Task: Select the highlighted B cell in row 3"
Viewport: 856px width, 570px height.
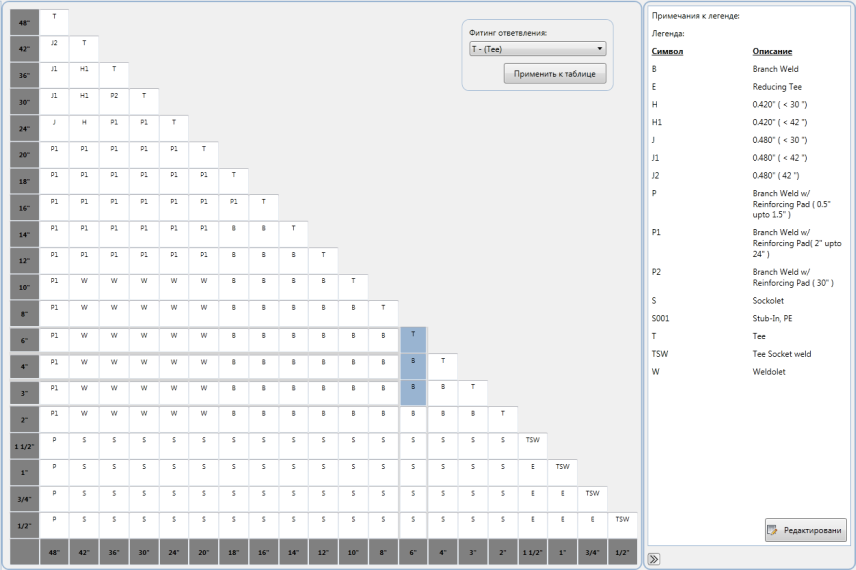Action: click(x=413, y=393)
